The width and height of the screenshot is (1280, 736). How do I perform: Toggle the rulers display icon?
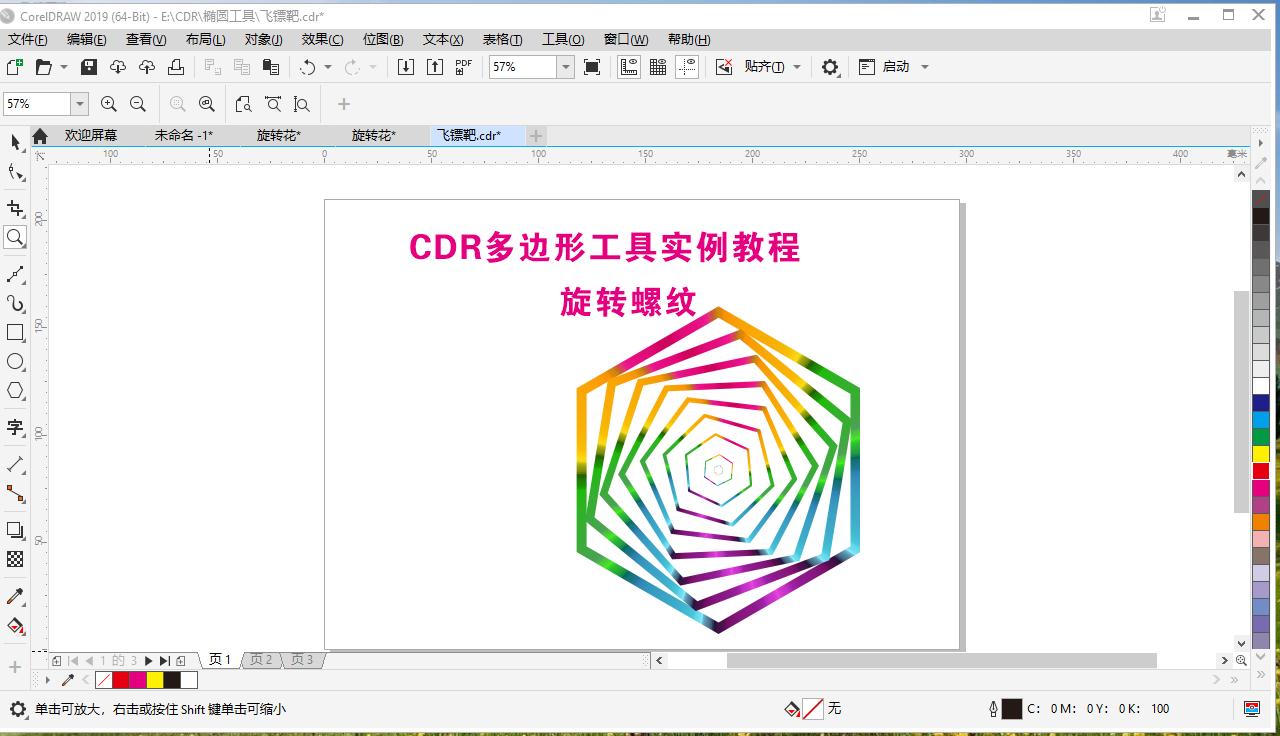pyautogui.click(x=628, y=66)
